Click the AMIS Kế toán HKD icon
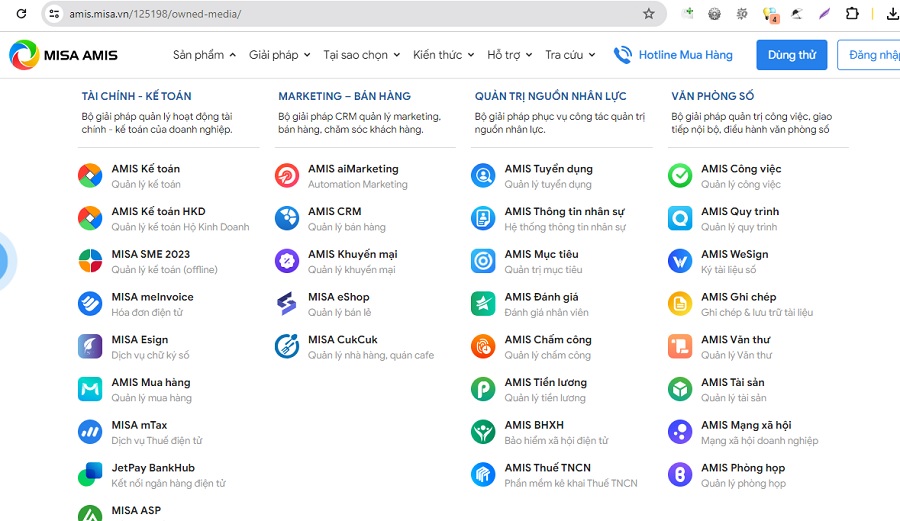This screenshot has width=900, height=521. (90, 218)
